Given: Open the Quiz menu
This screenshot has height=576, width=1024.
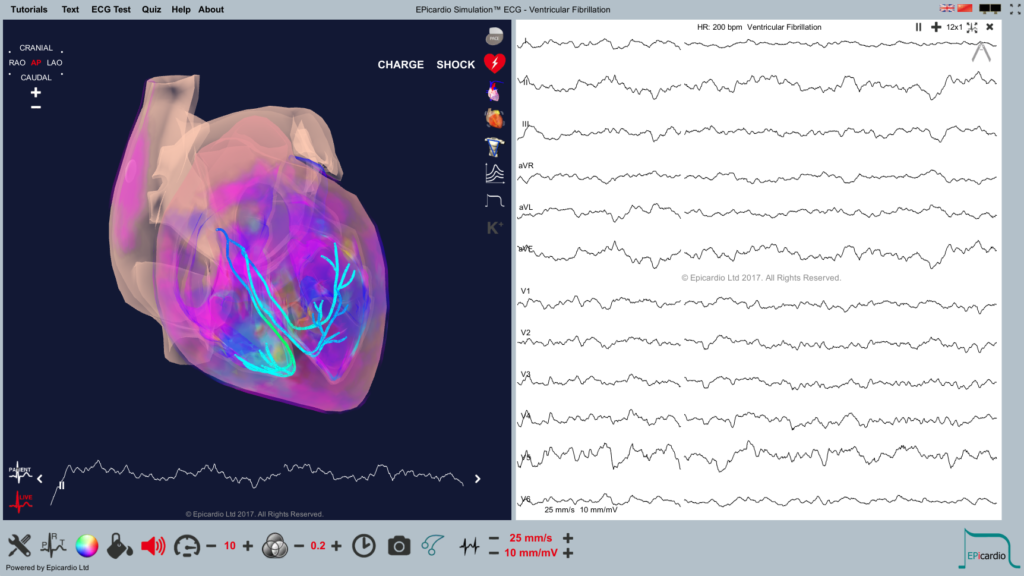Looking at the screenshot, I should pyautogui.click(x=151, y=9).
